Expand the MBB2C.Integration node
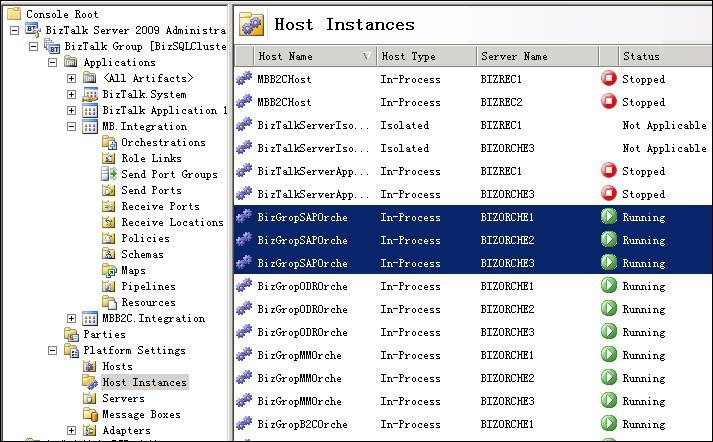The width and height of the screenshot is (713, 442). 71,318
